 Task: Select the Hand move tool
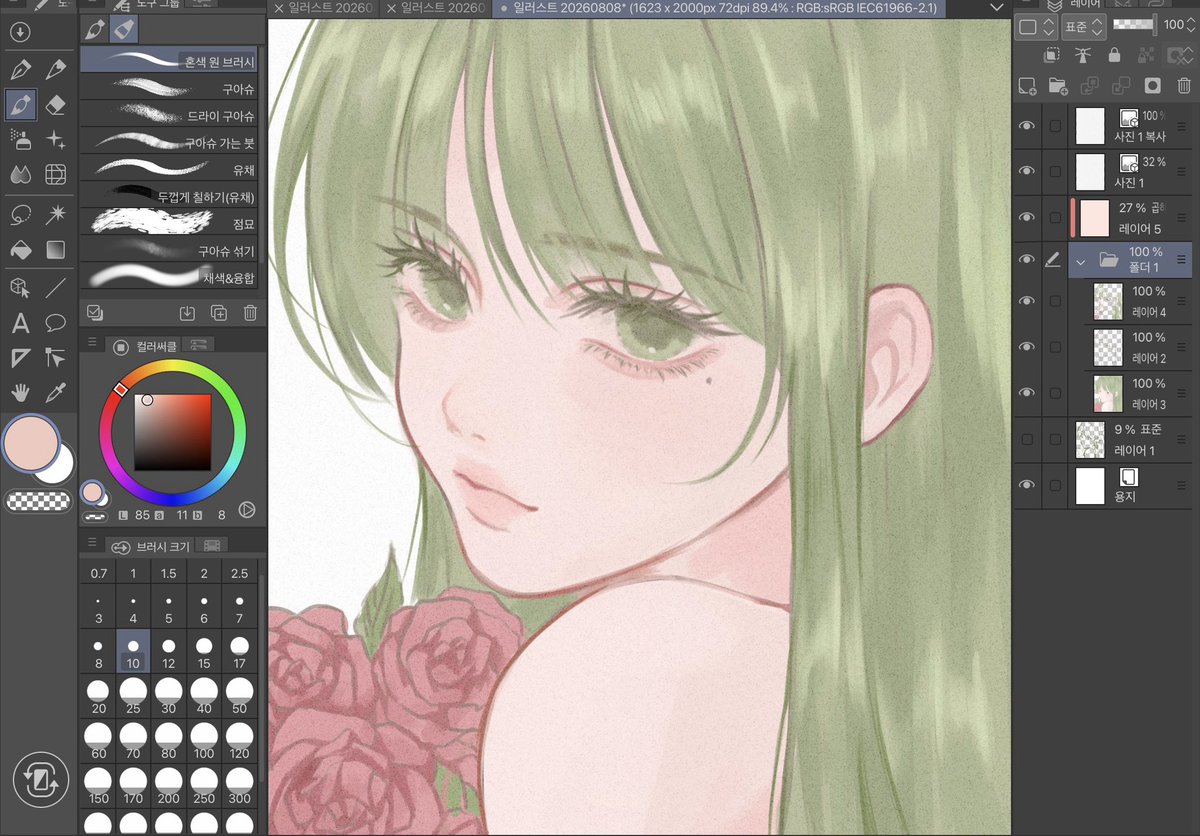(20, 392)
